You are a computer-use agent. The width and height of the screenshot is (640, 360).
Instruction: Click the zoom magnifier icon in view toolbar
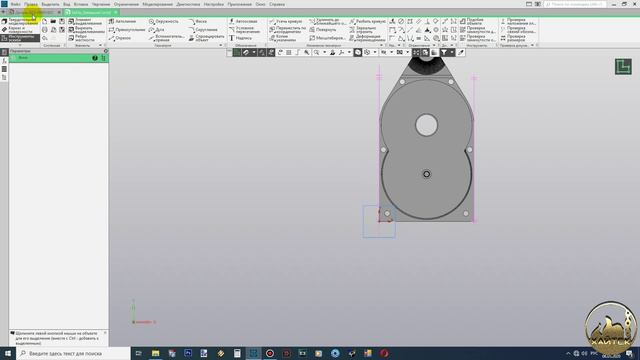pyautogui.click(x=316, y=52)
